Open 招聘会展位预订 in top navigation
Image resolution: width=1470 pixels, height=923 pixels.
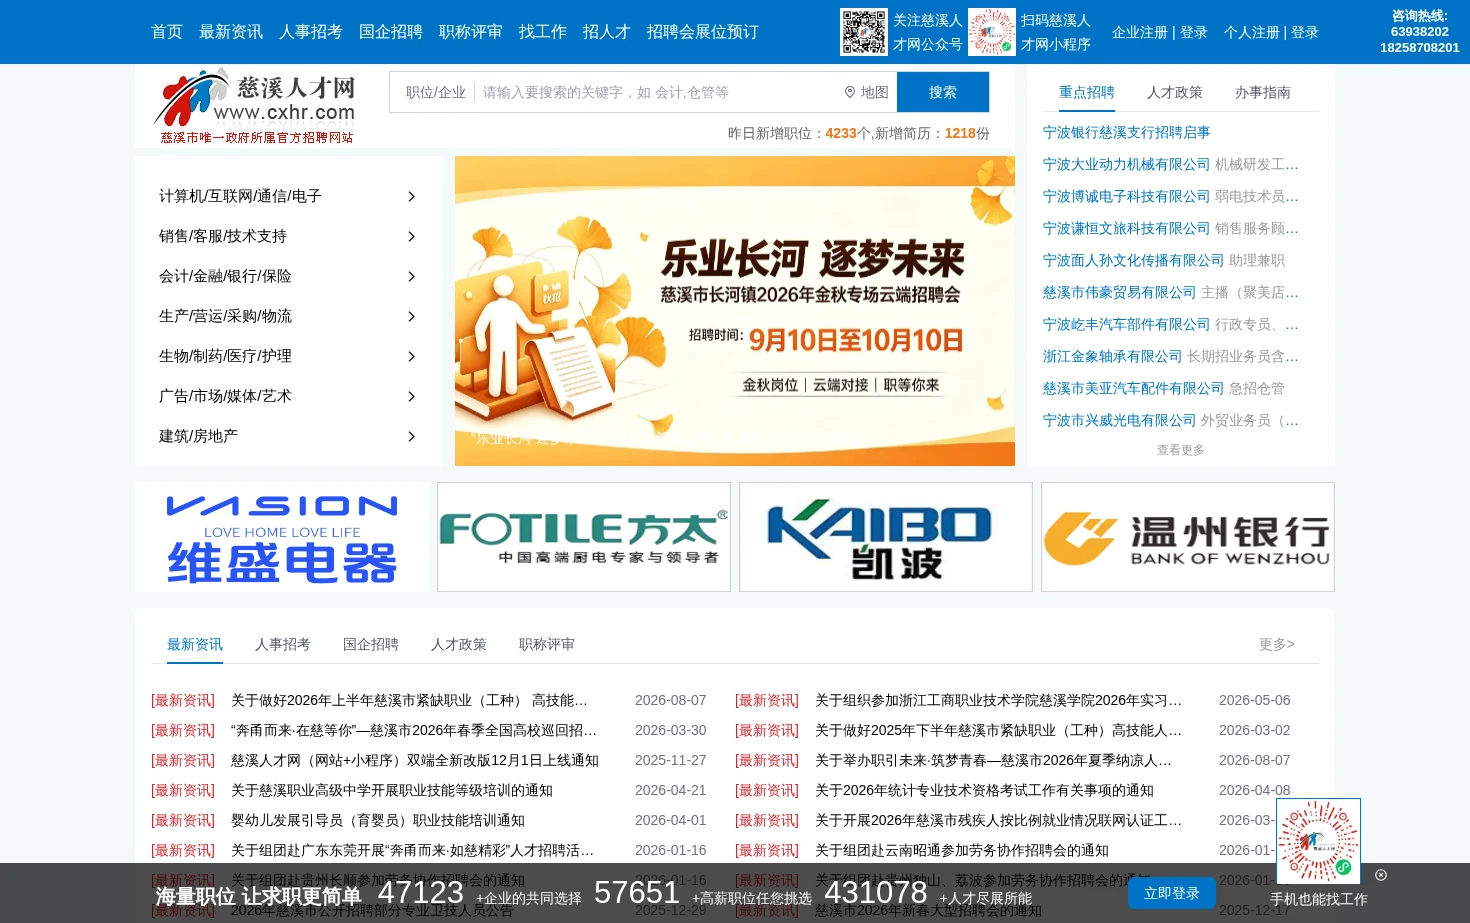pyautogui.click(x=703, y=32)
